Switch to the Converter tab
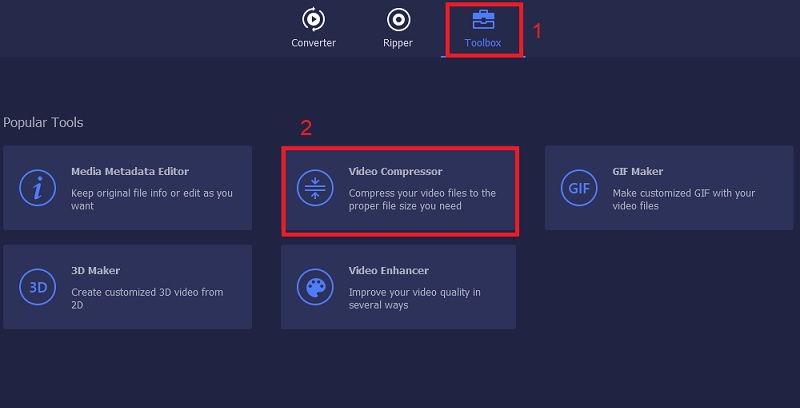Viewport: 800px width, 408px height. (313, 29)
